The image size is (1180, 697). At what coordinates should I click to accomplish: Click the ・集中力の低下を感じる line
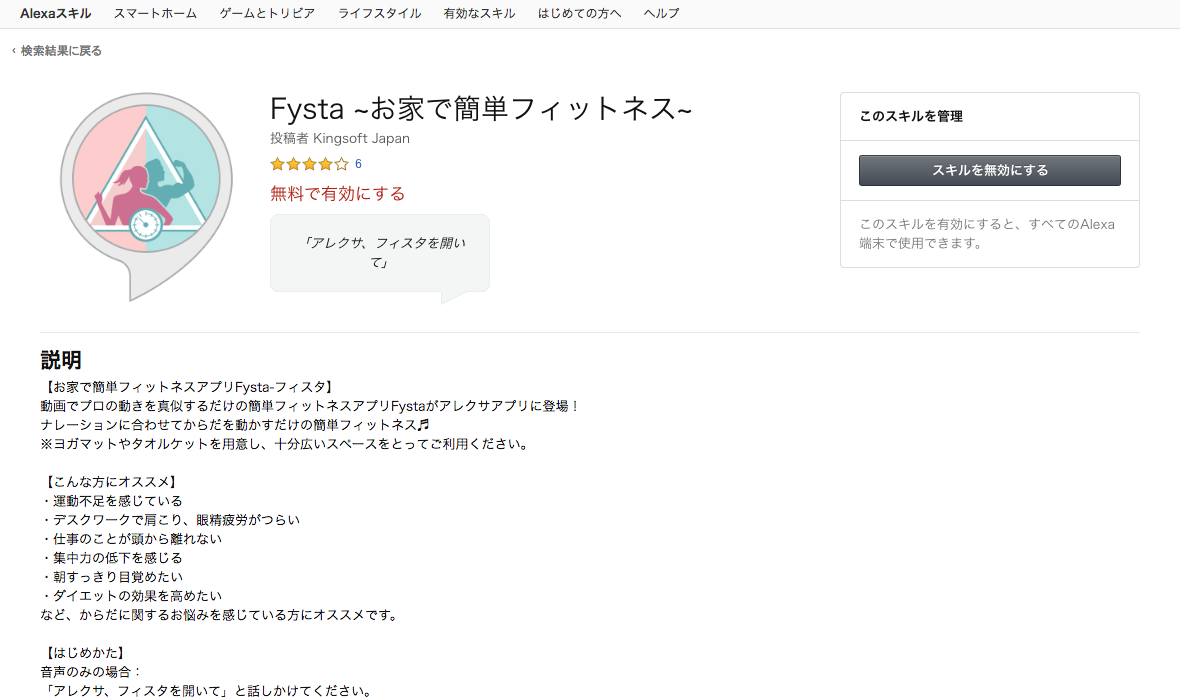[x=111, y=558]
